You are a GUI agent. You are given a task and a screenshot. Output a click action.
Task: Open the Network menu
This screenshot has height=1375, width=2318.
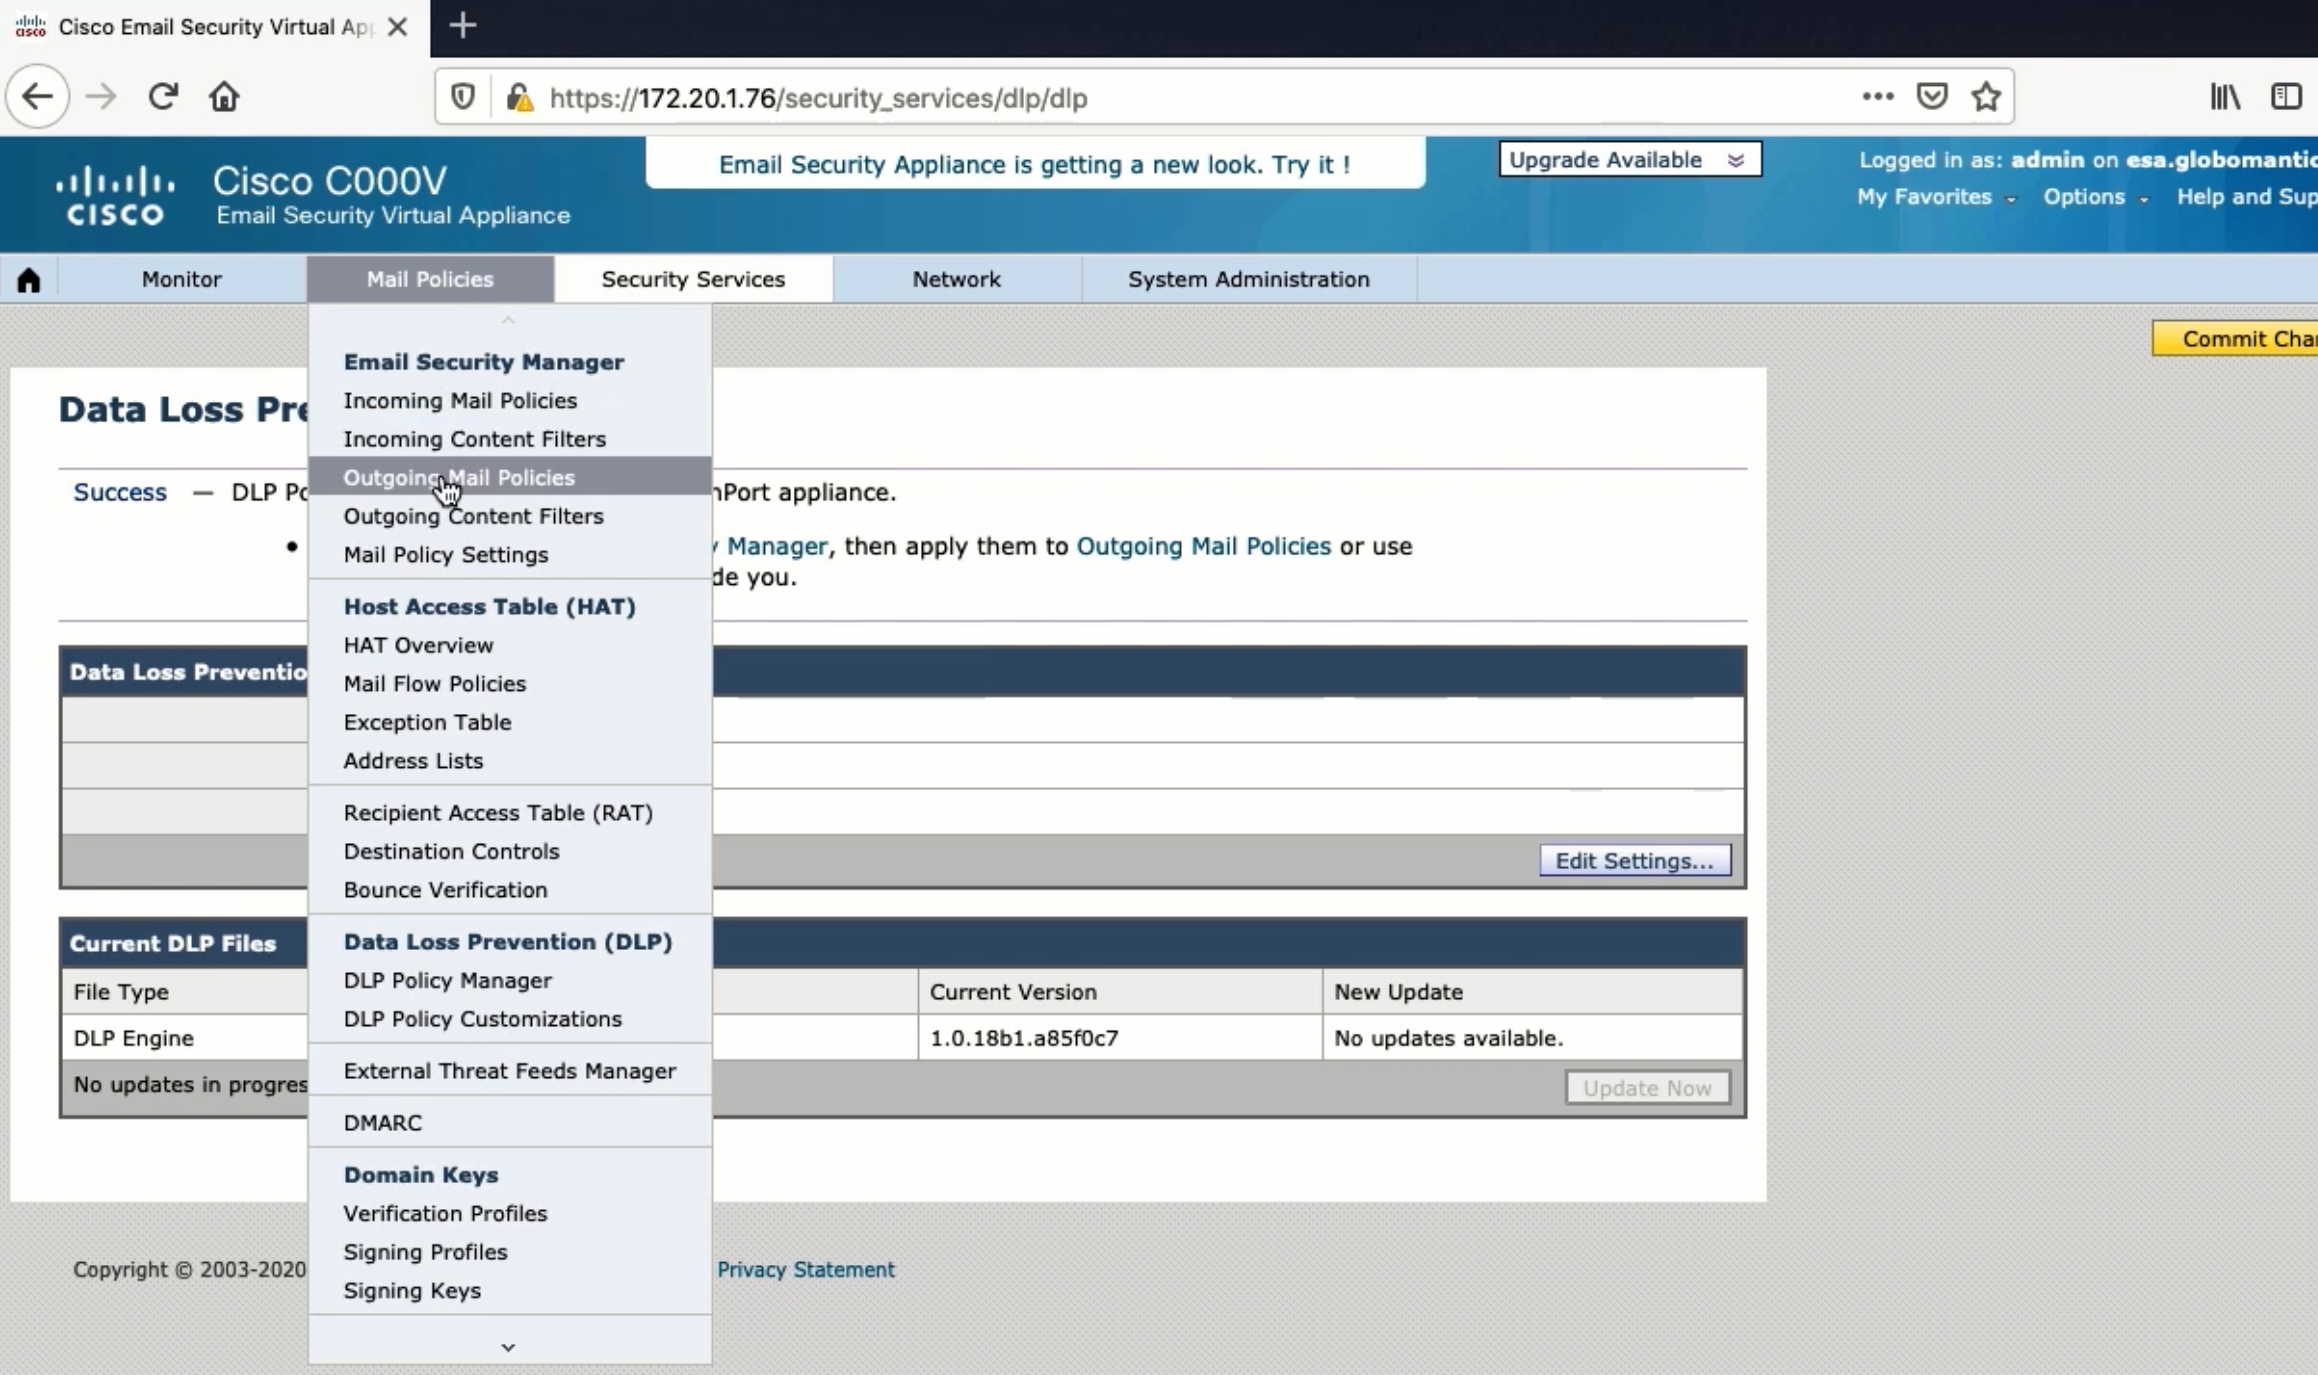(x=956, y=279)
